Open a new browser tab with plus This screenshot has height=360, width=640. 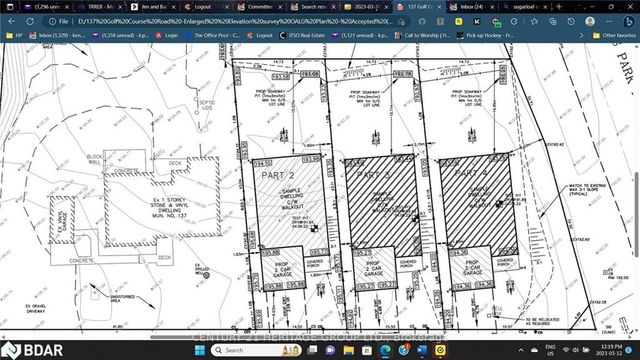tap(559, 7)
